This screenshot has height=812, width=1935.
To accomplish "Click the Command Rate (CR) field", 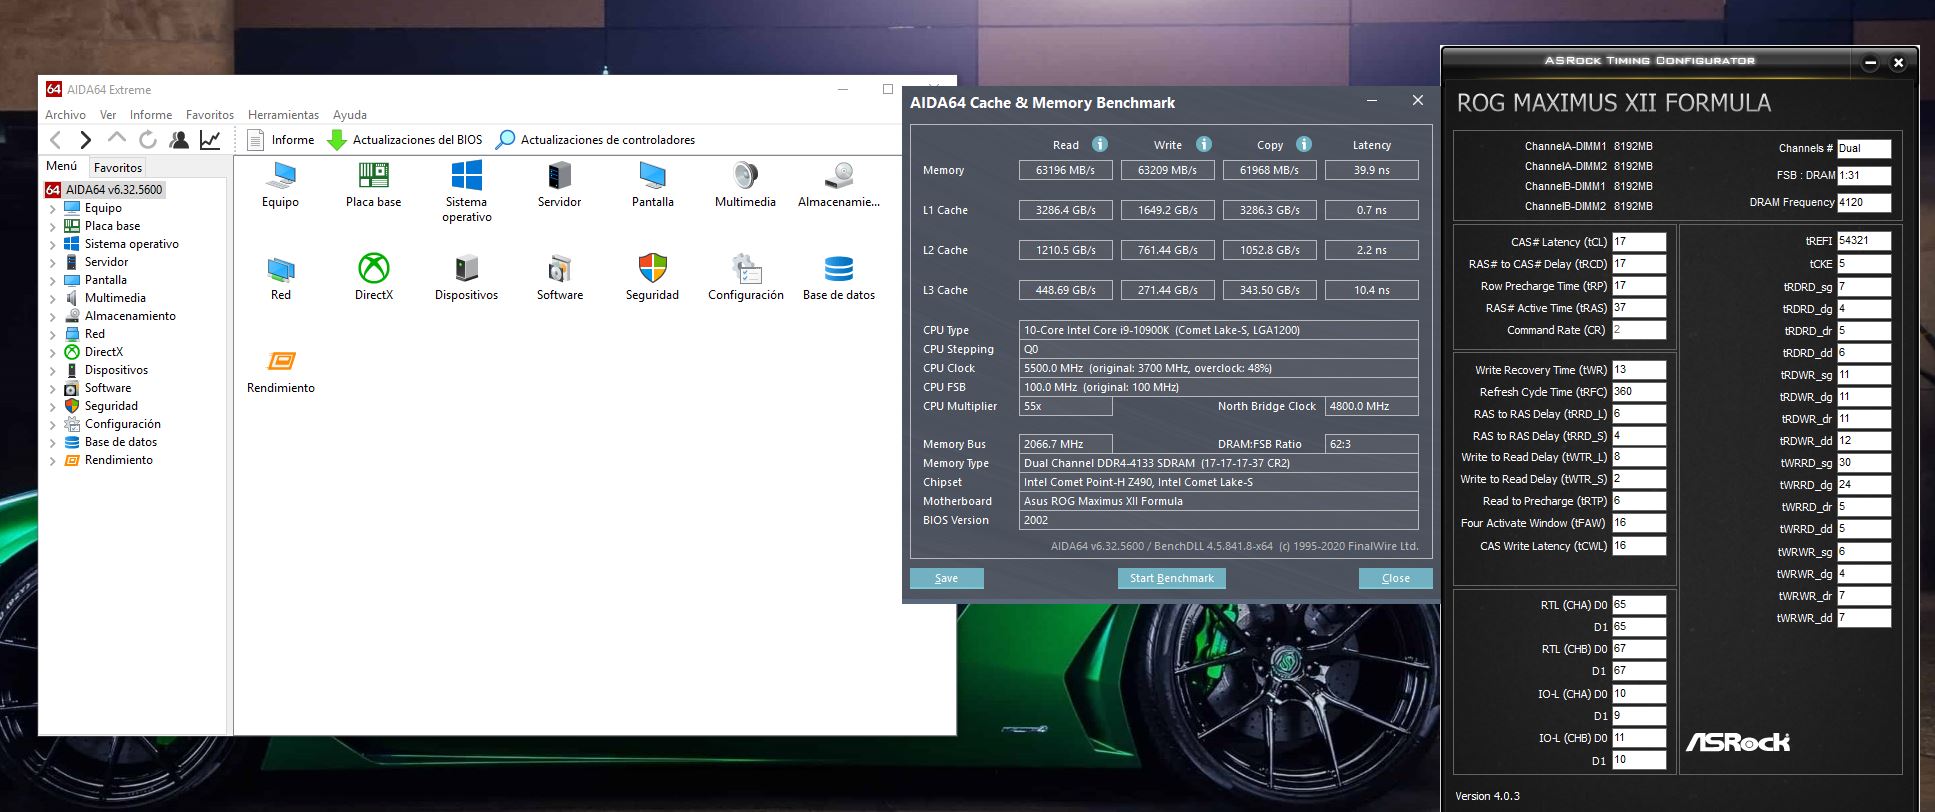I will (x=1639, y=330).
